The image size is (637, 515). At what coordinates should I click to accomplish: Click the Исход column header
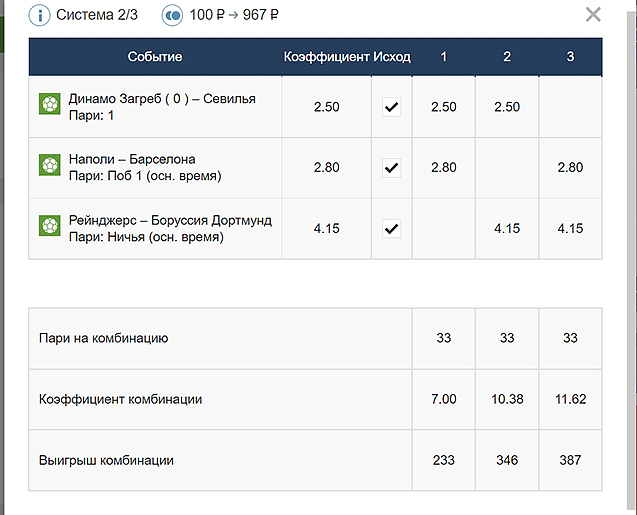click(x=392, y=57)
